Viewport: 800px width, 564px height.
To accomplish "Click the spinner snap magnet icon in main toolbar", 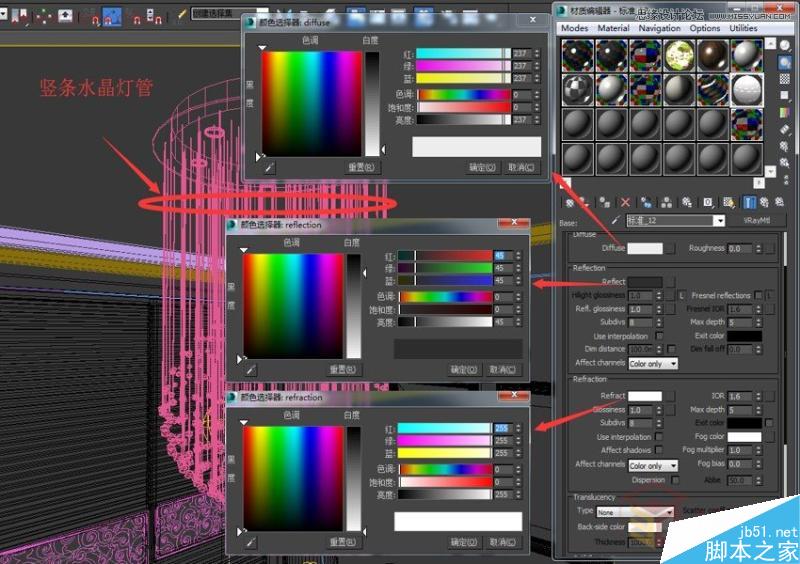I will point(154,16).
